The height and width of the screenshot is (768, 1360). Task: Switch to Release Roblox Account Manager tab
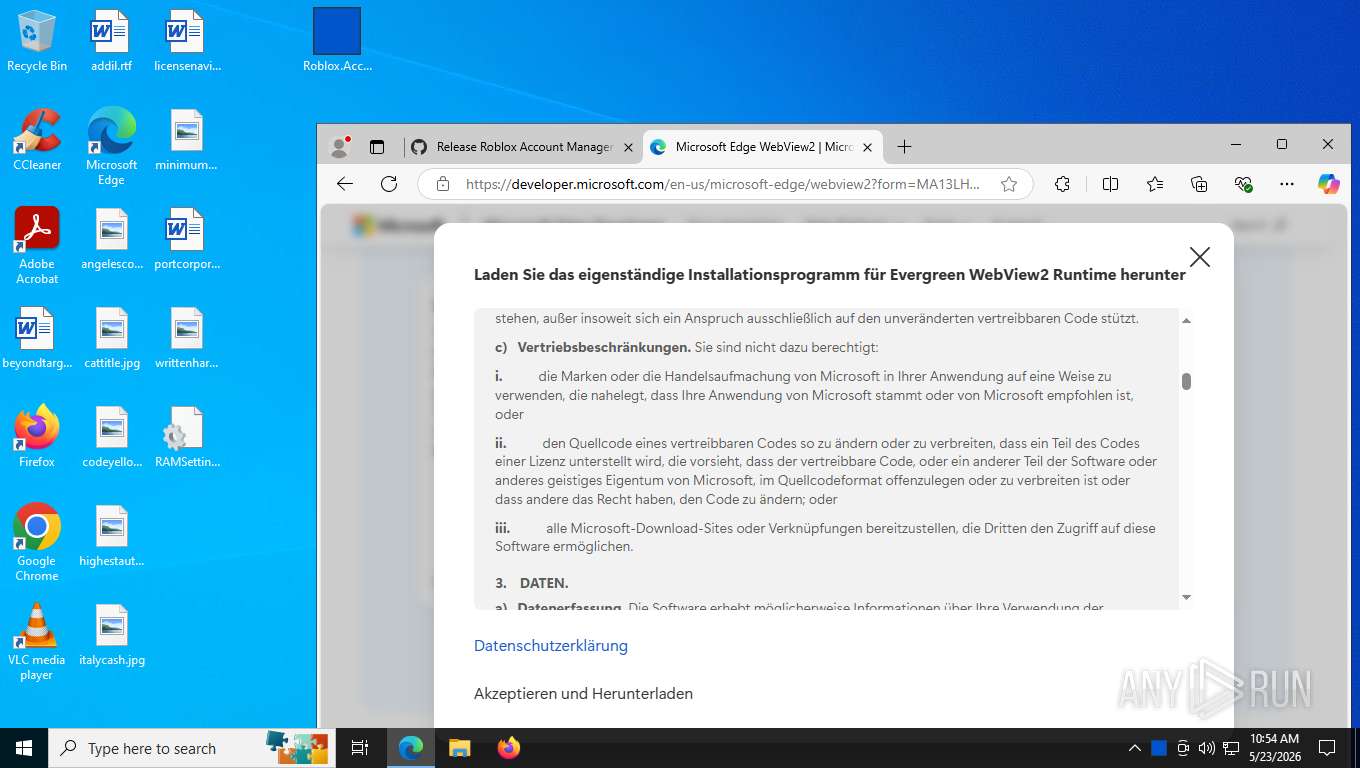[x=522, y=147]
